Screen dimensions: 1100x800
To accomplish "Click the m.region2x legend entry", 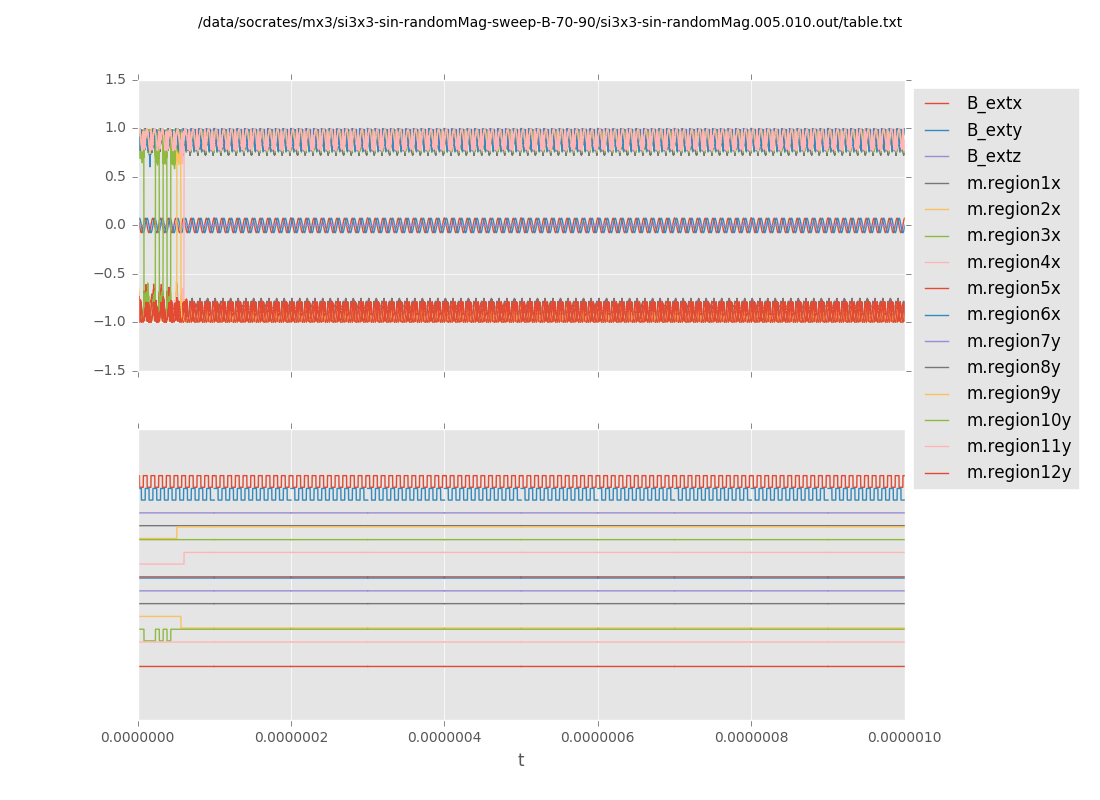I will click(x=1013, y=209).
